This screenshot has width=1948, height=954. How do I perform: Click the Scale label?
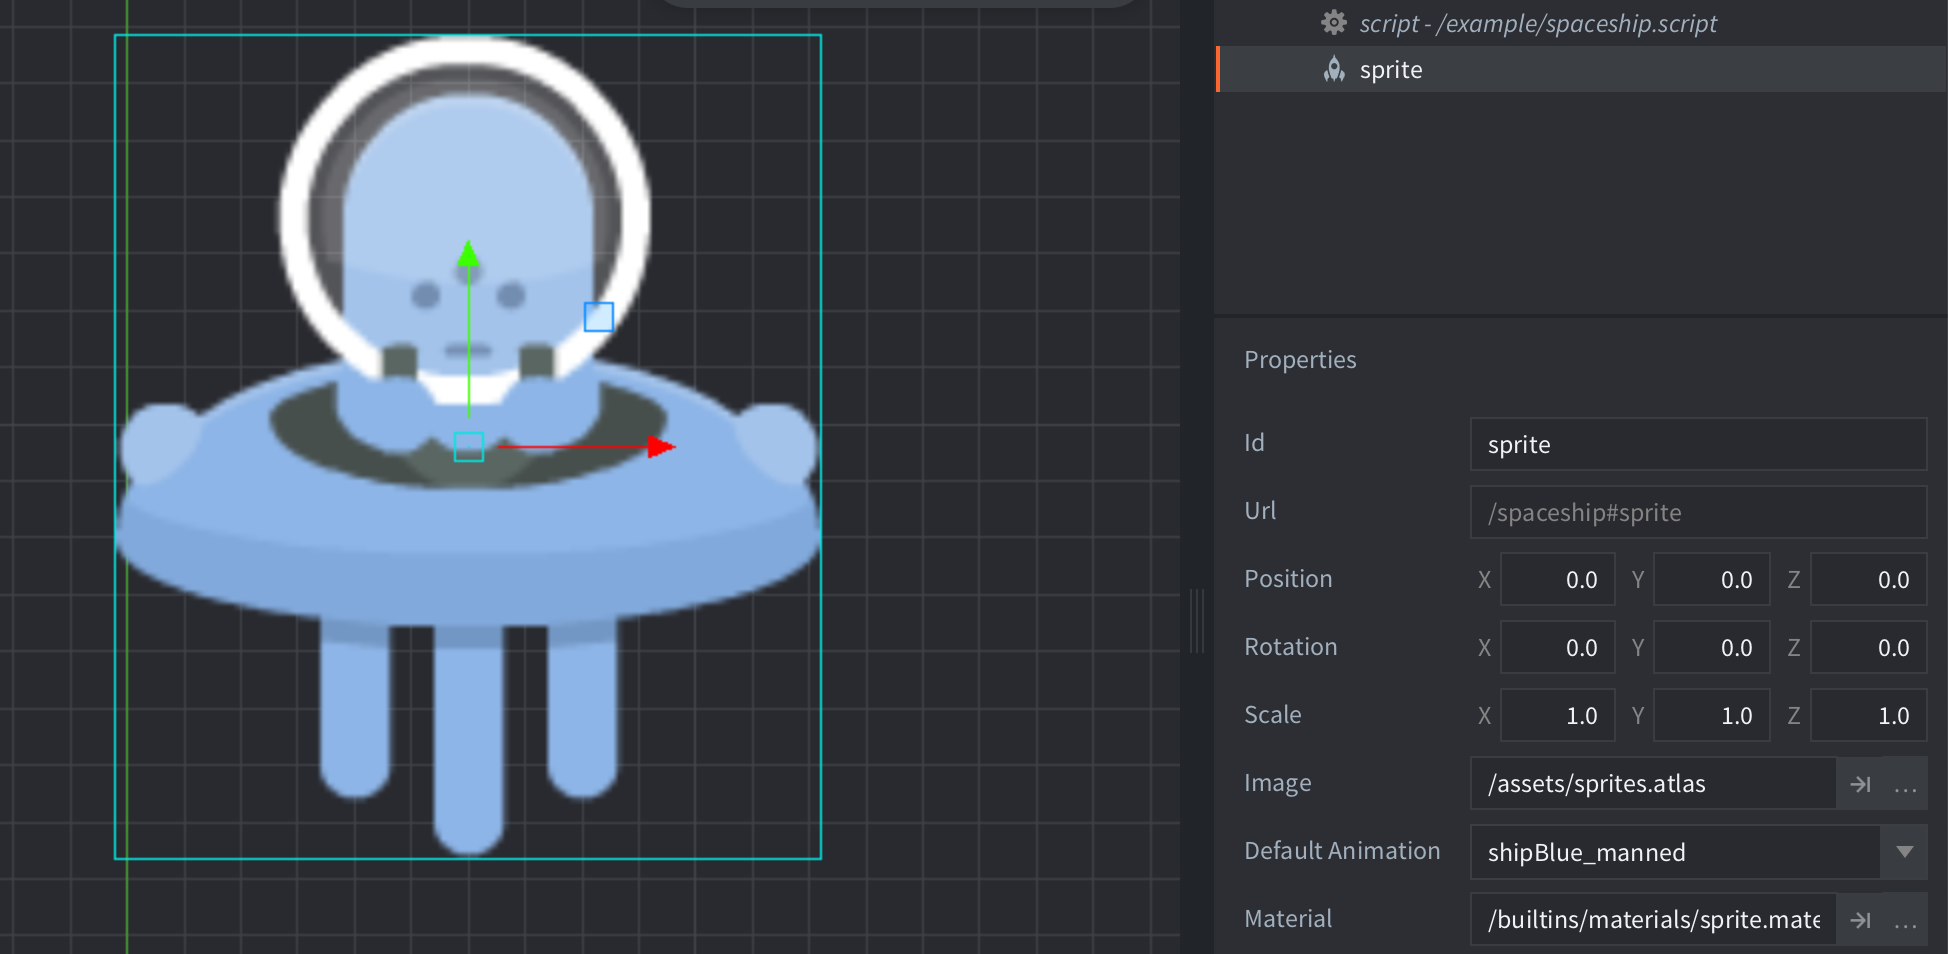1272,714
